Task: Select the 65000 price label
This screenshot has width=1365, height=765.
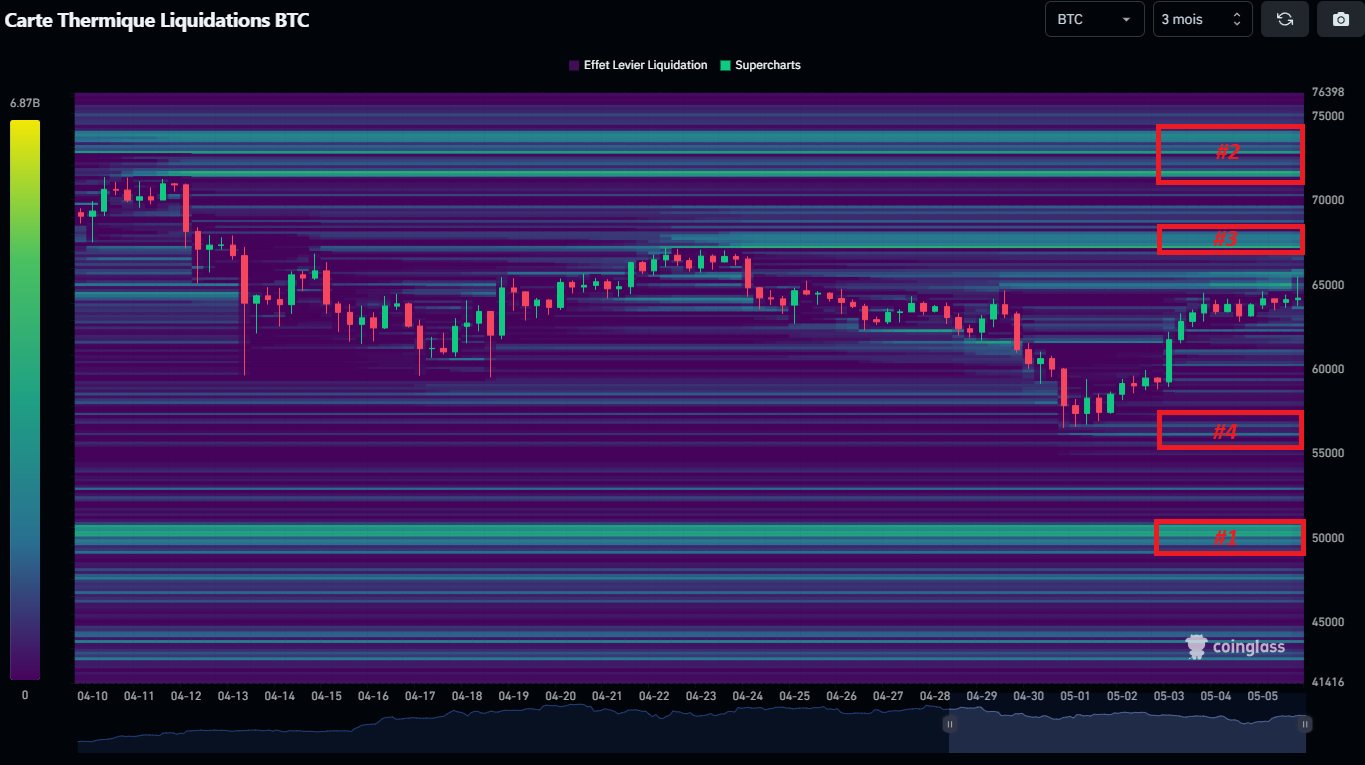Action: click(x=1328, y=284)
